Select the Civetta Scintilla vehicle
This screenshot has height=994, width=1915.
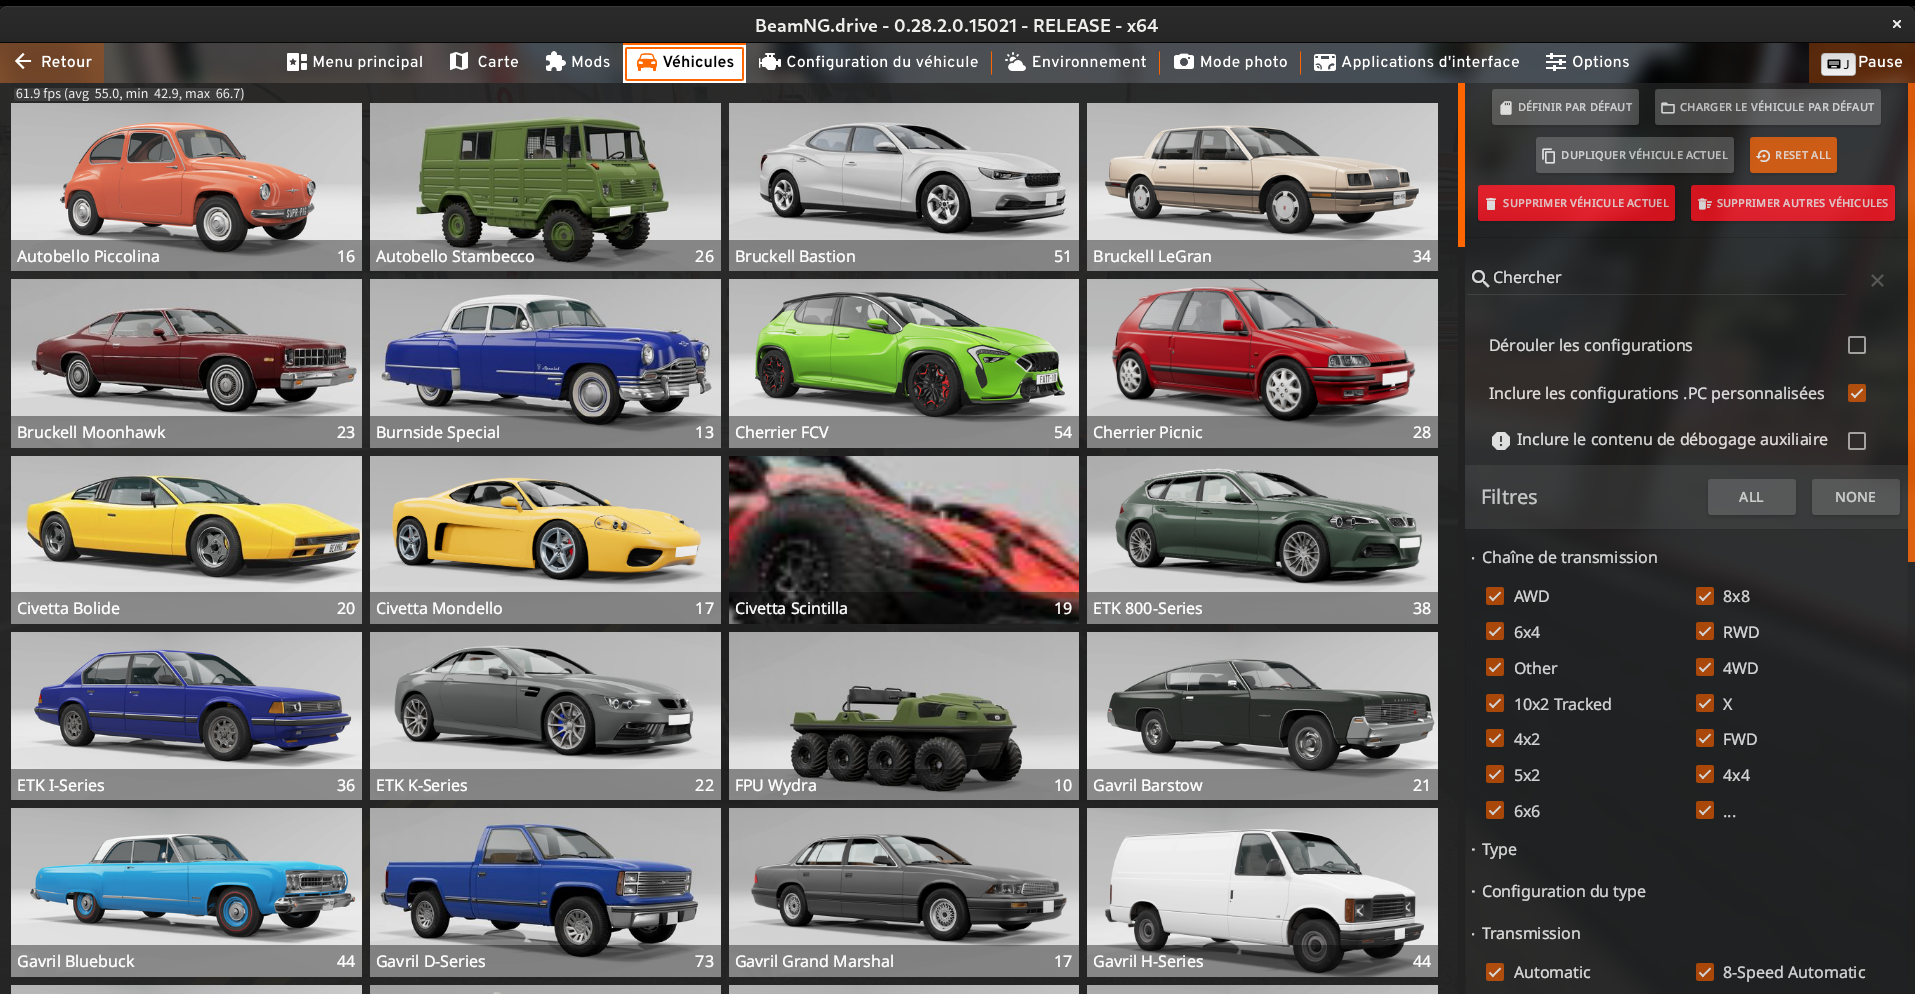pyautogui.click(x=904, y=540)
